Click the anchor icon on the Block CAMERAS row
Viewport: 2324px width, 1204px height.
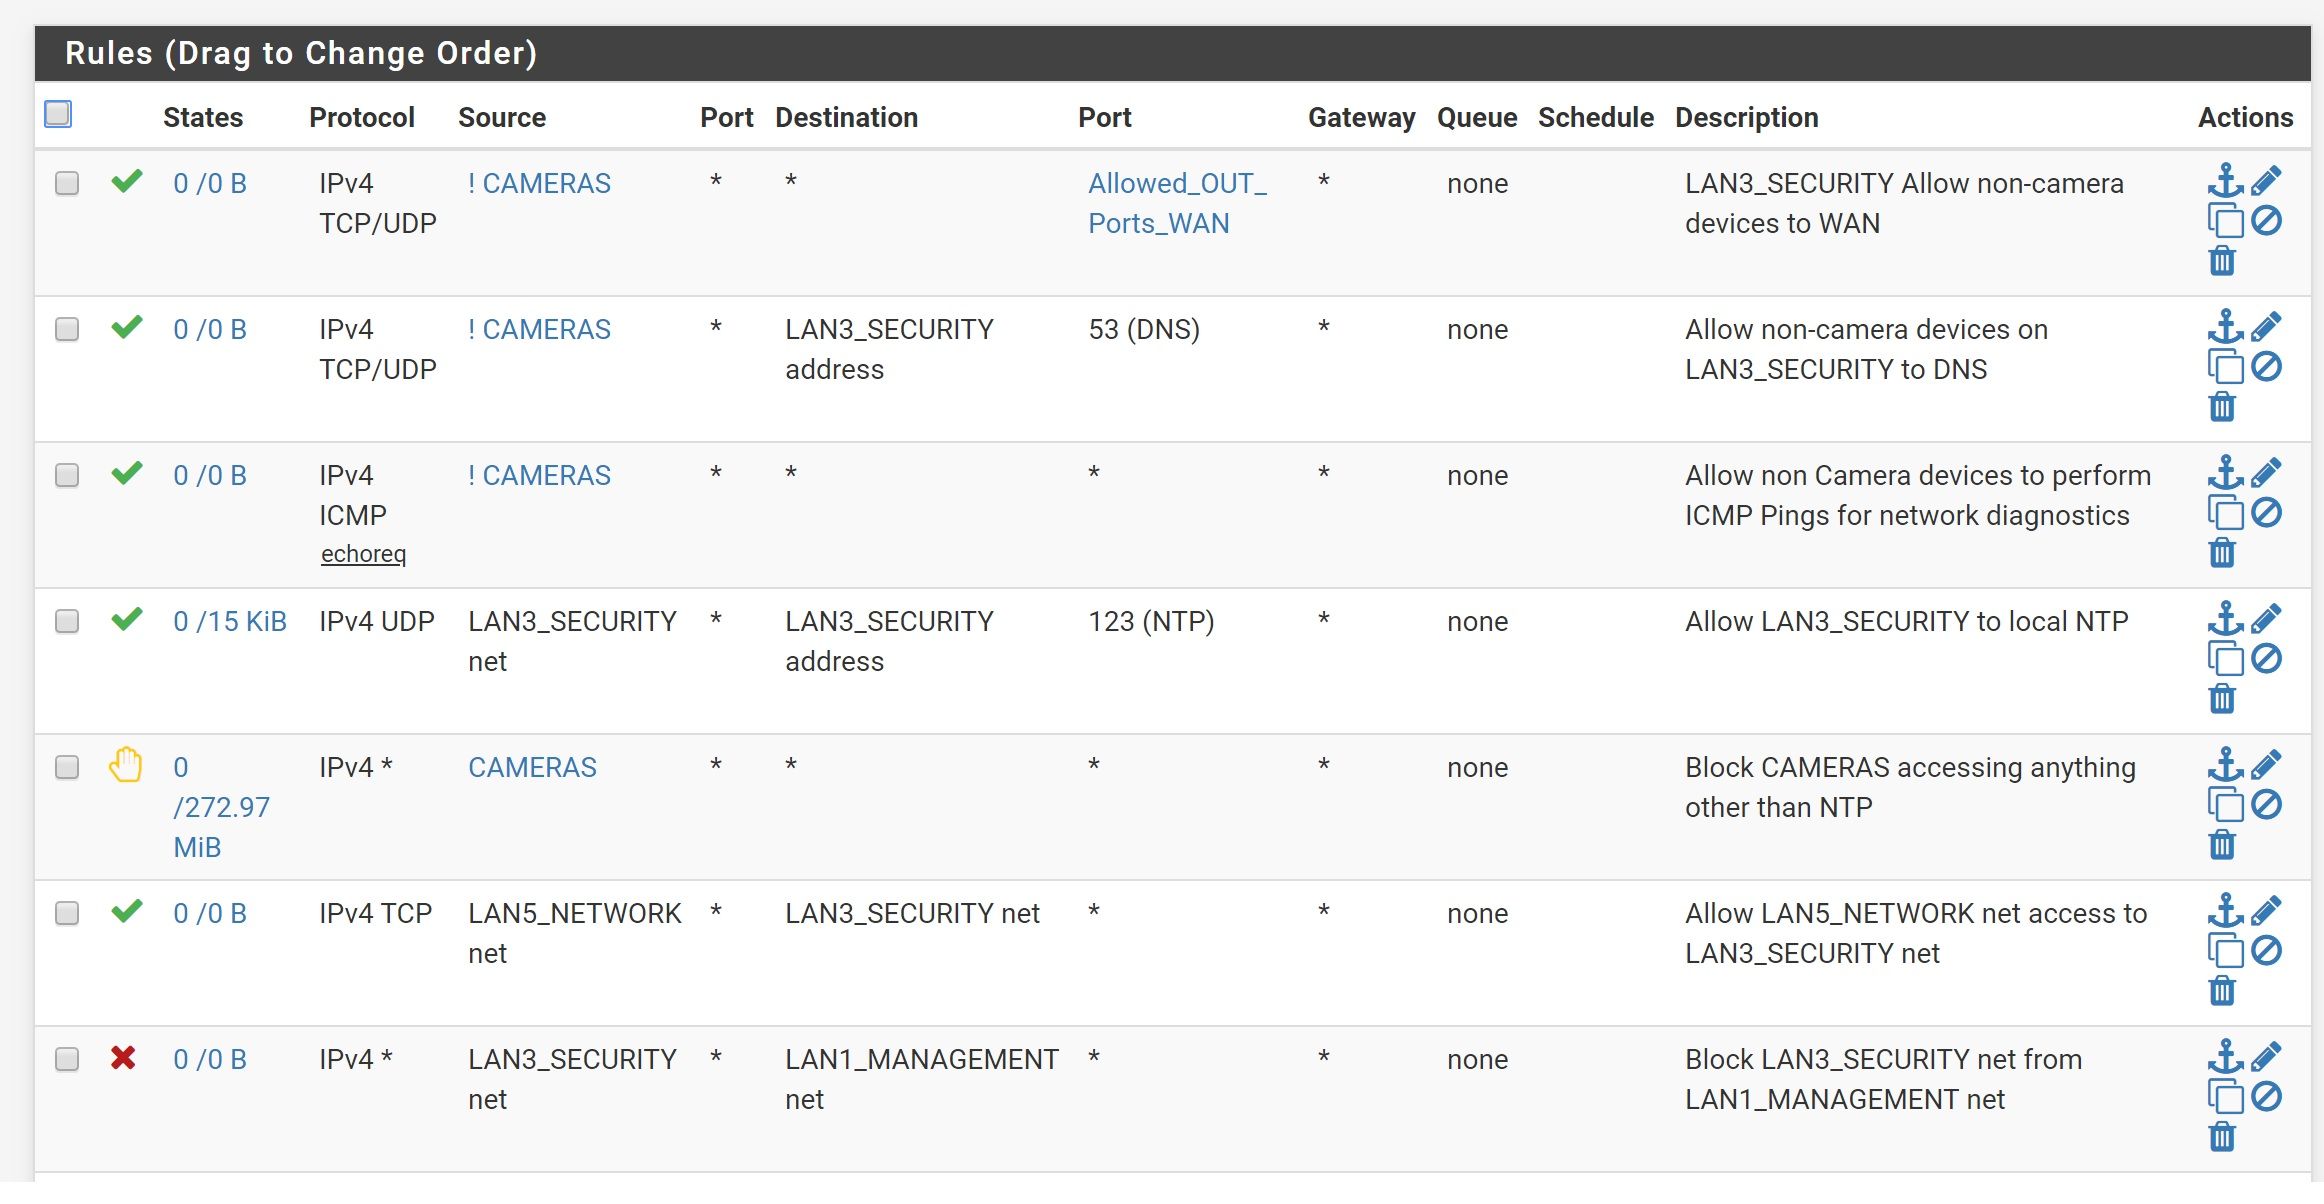(2225, 764)
